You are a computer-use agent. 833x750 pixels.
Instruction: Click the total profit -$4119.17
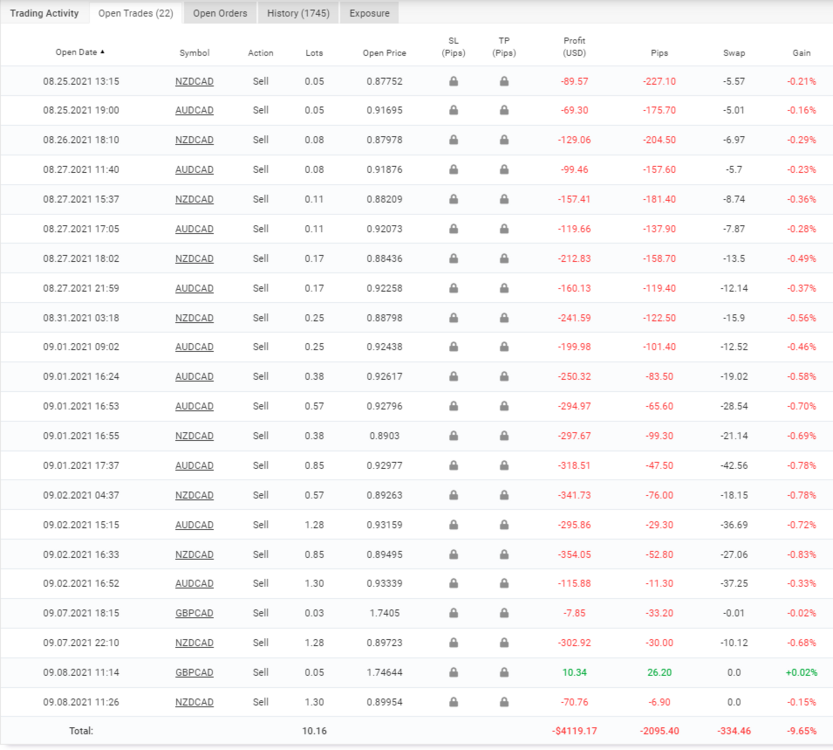[574, 731]
